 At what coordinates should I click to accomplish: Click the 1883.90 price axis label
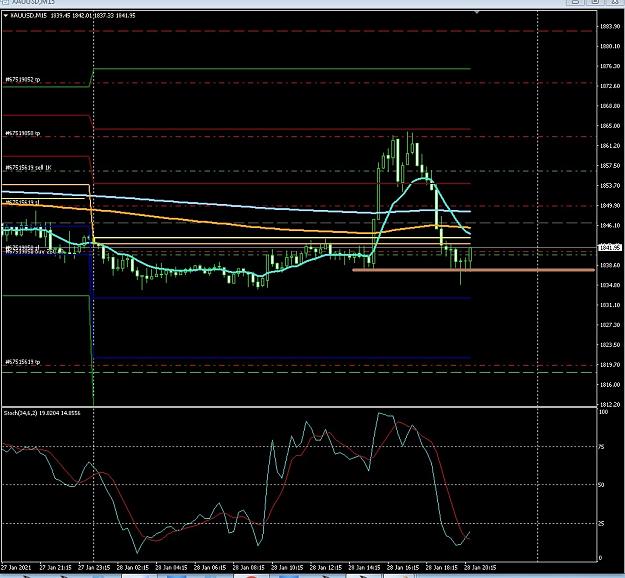[610, 26]
